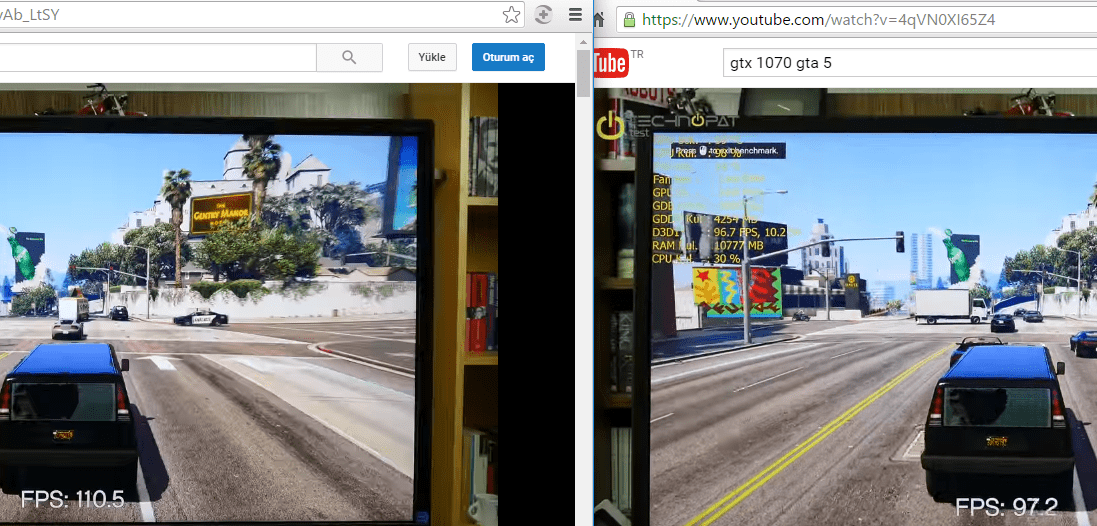Click the YouTube logo in right browser
Viewport: 1097px width, 526px height.
tap(611, 64)
